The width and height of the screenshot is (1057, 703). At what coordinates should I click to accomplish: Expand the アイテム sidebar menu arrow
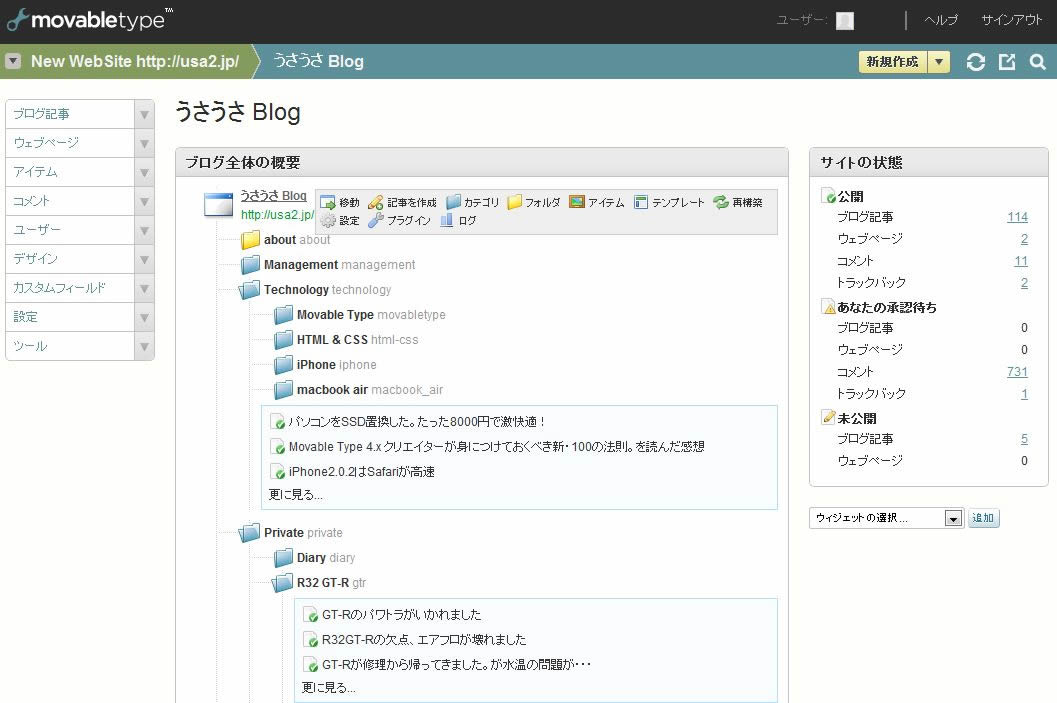pyautogui.click(x=144, y=173)
